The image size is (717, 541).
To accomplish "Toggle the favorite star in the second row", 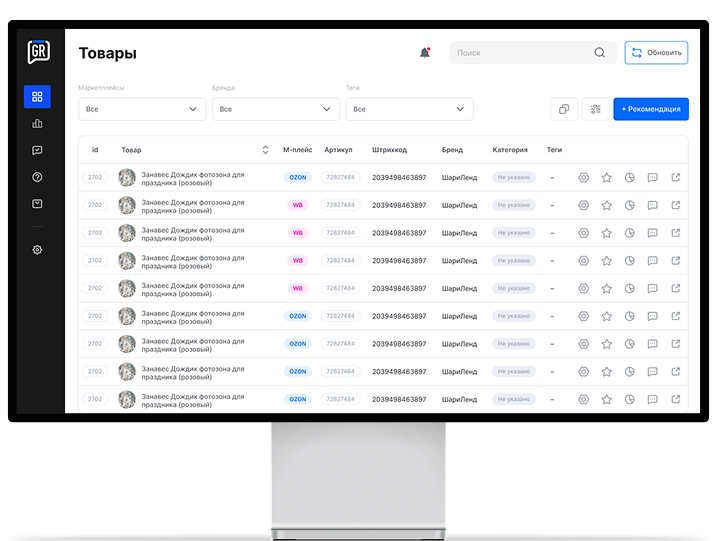I will pyautogui.click(x=606, y=205).
